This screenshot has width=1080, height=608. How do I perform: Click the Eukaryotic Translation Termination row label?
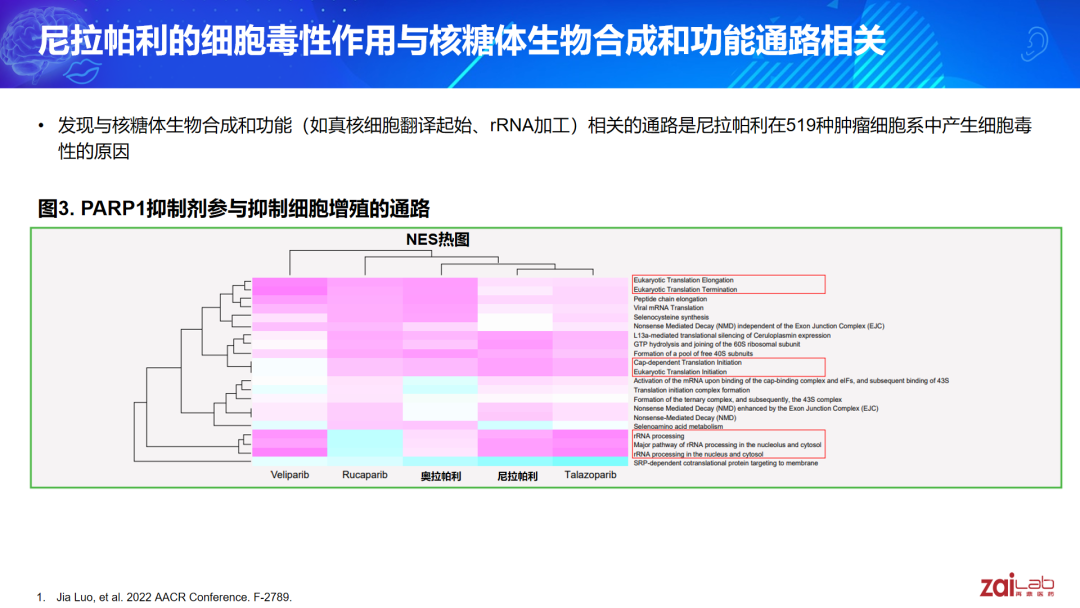click(685, 289)
